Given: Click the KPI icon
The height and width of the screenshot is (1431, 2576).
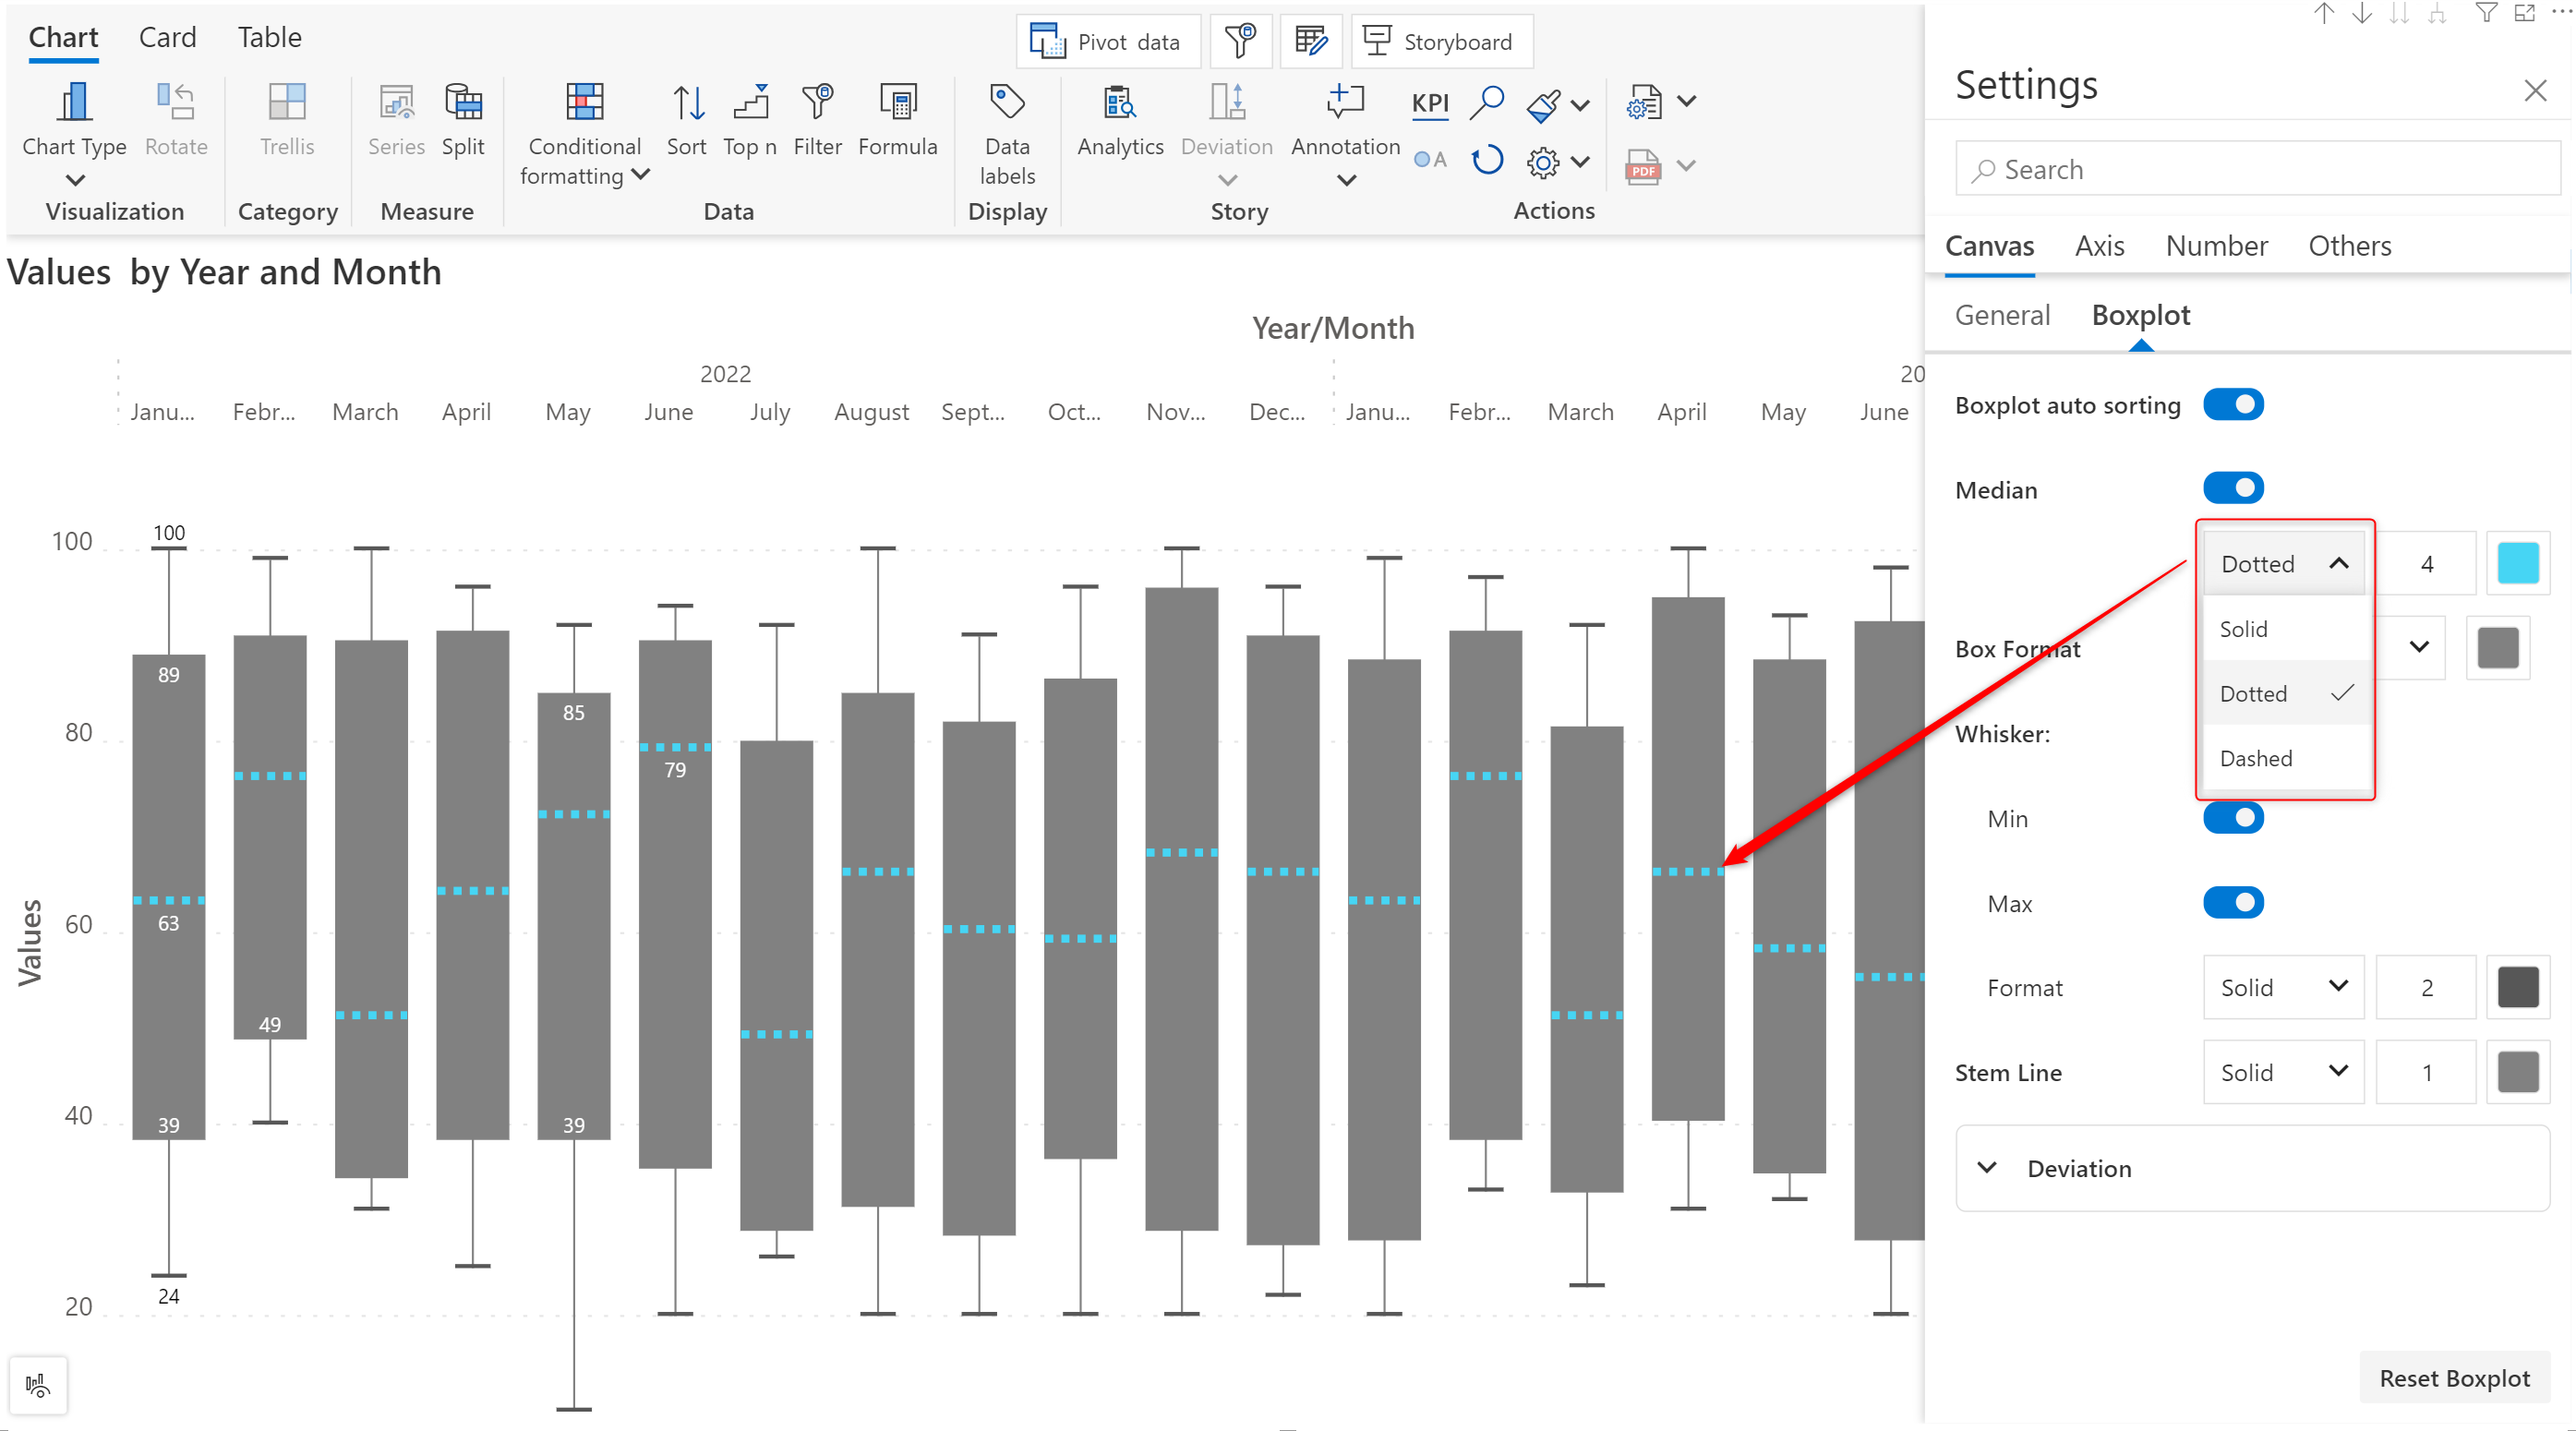Looking at the screenshot, I should pos(1430,103).
